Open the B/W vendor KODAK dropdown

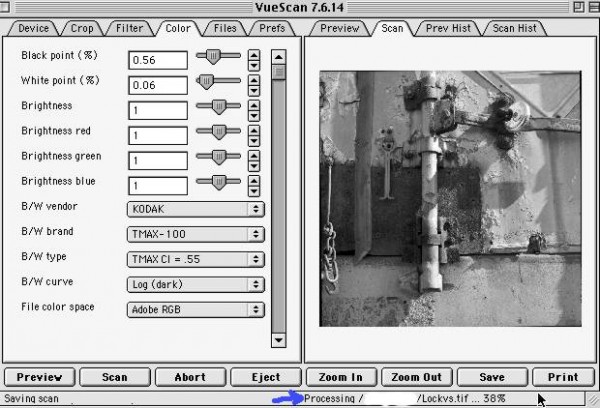coord(196,209)
